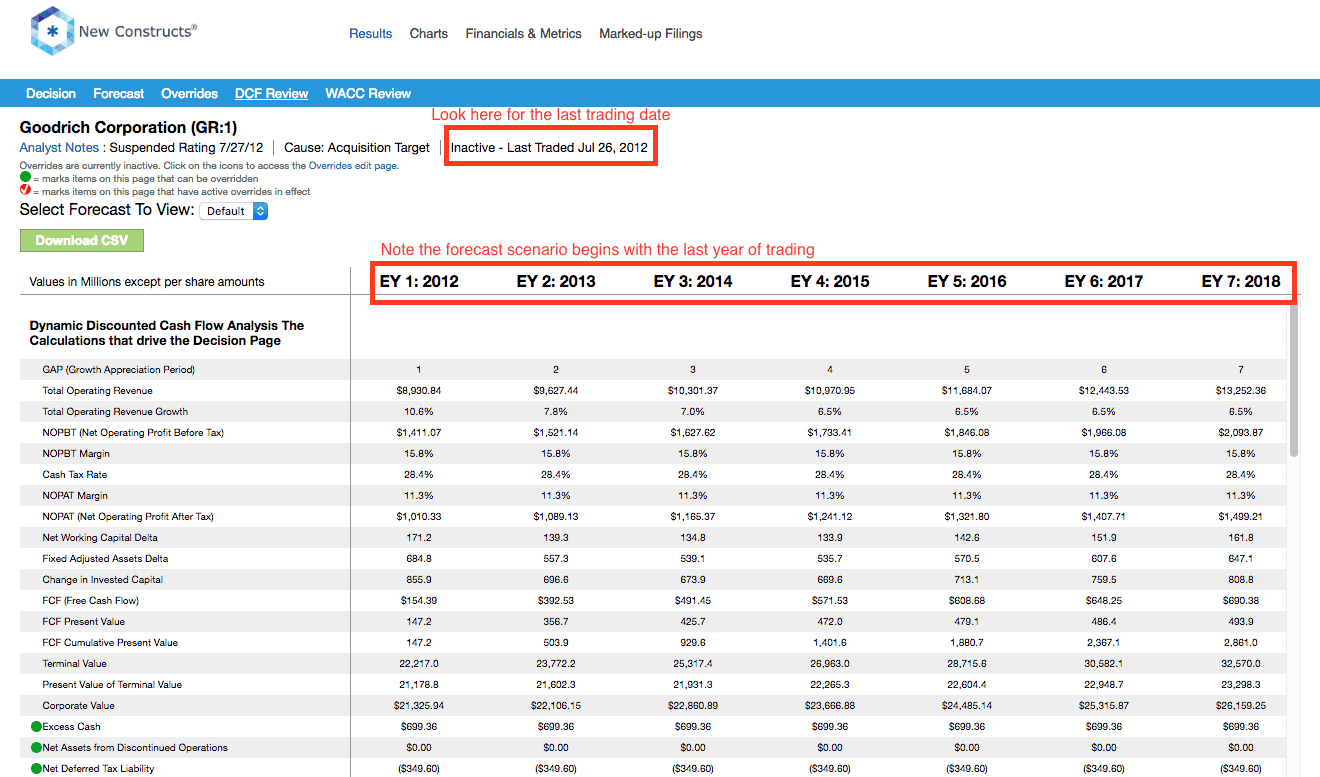This screenshot has width=1320, height=777.
Task: Open the Select Forecast To View dropdown
Action: [x=234, y=211]
